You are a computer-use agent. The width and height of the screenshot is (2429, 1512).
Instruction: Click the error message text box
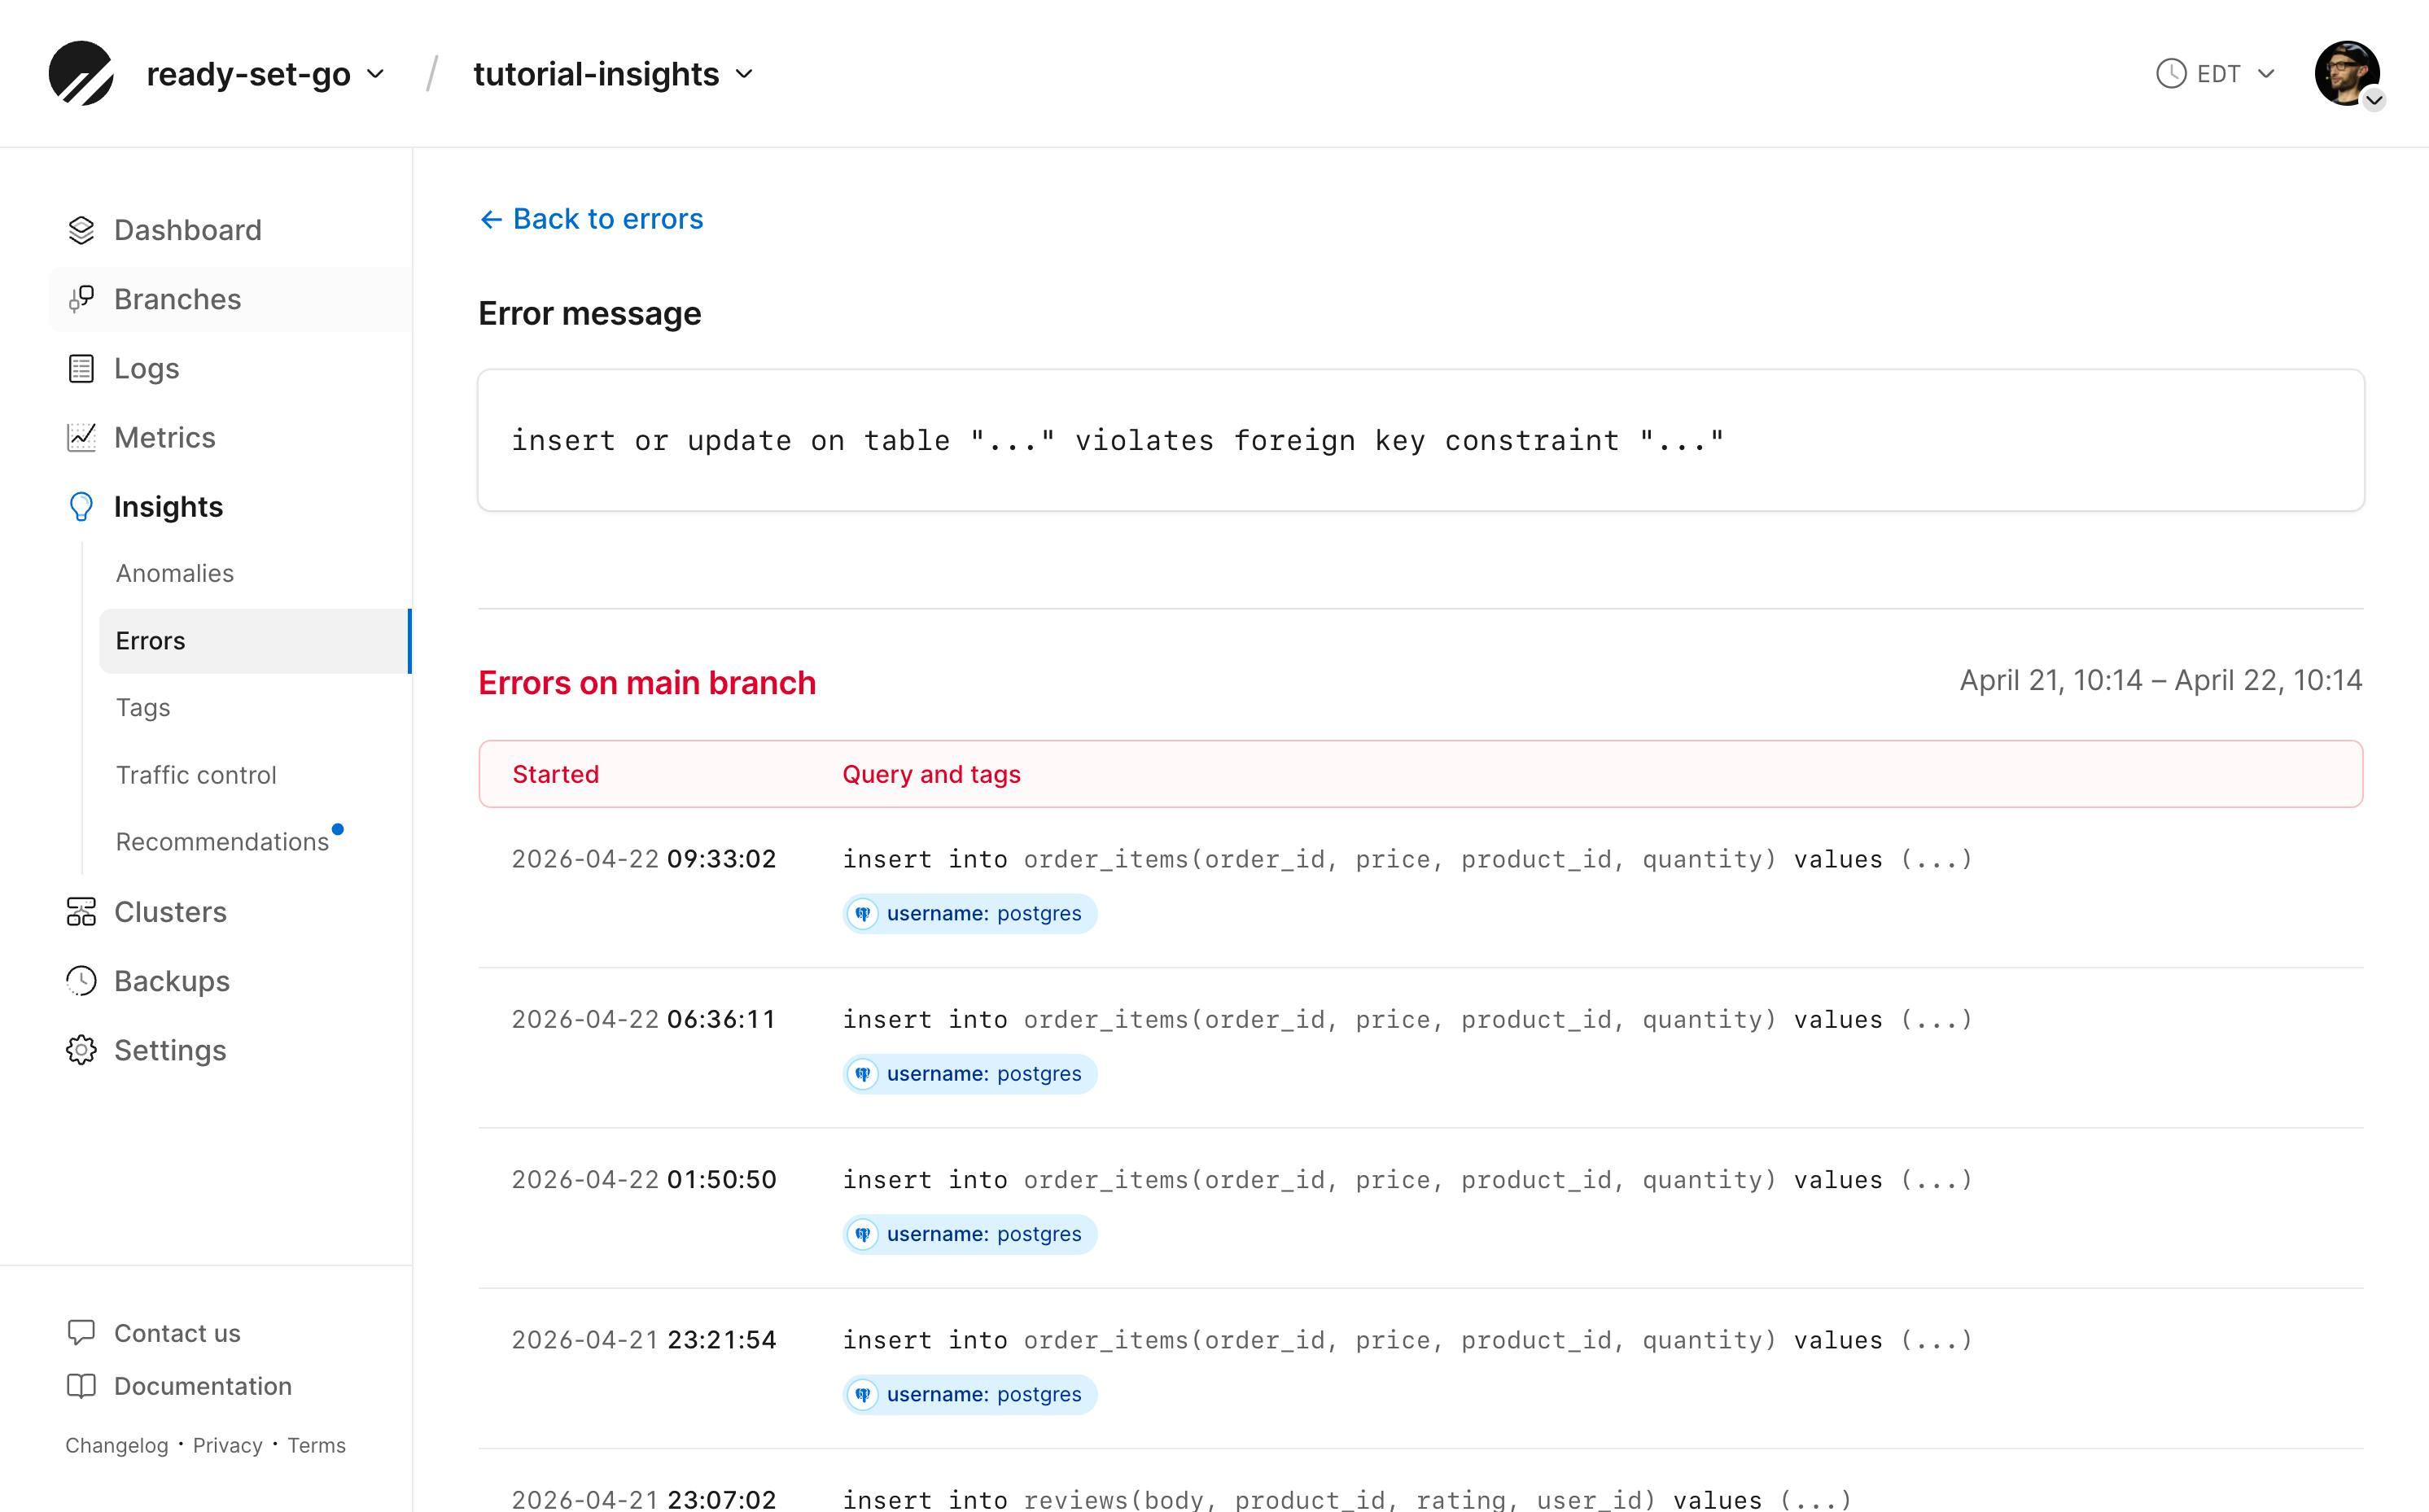(x=1420, y=440)
